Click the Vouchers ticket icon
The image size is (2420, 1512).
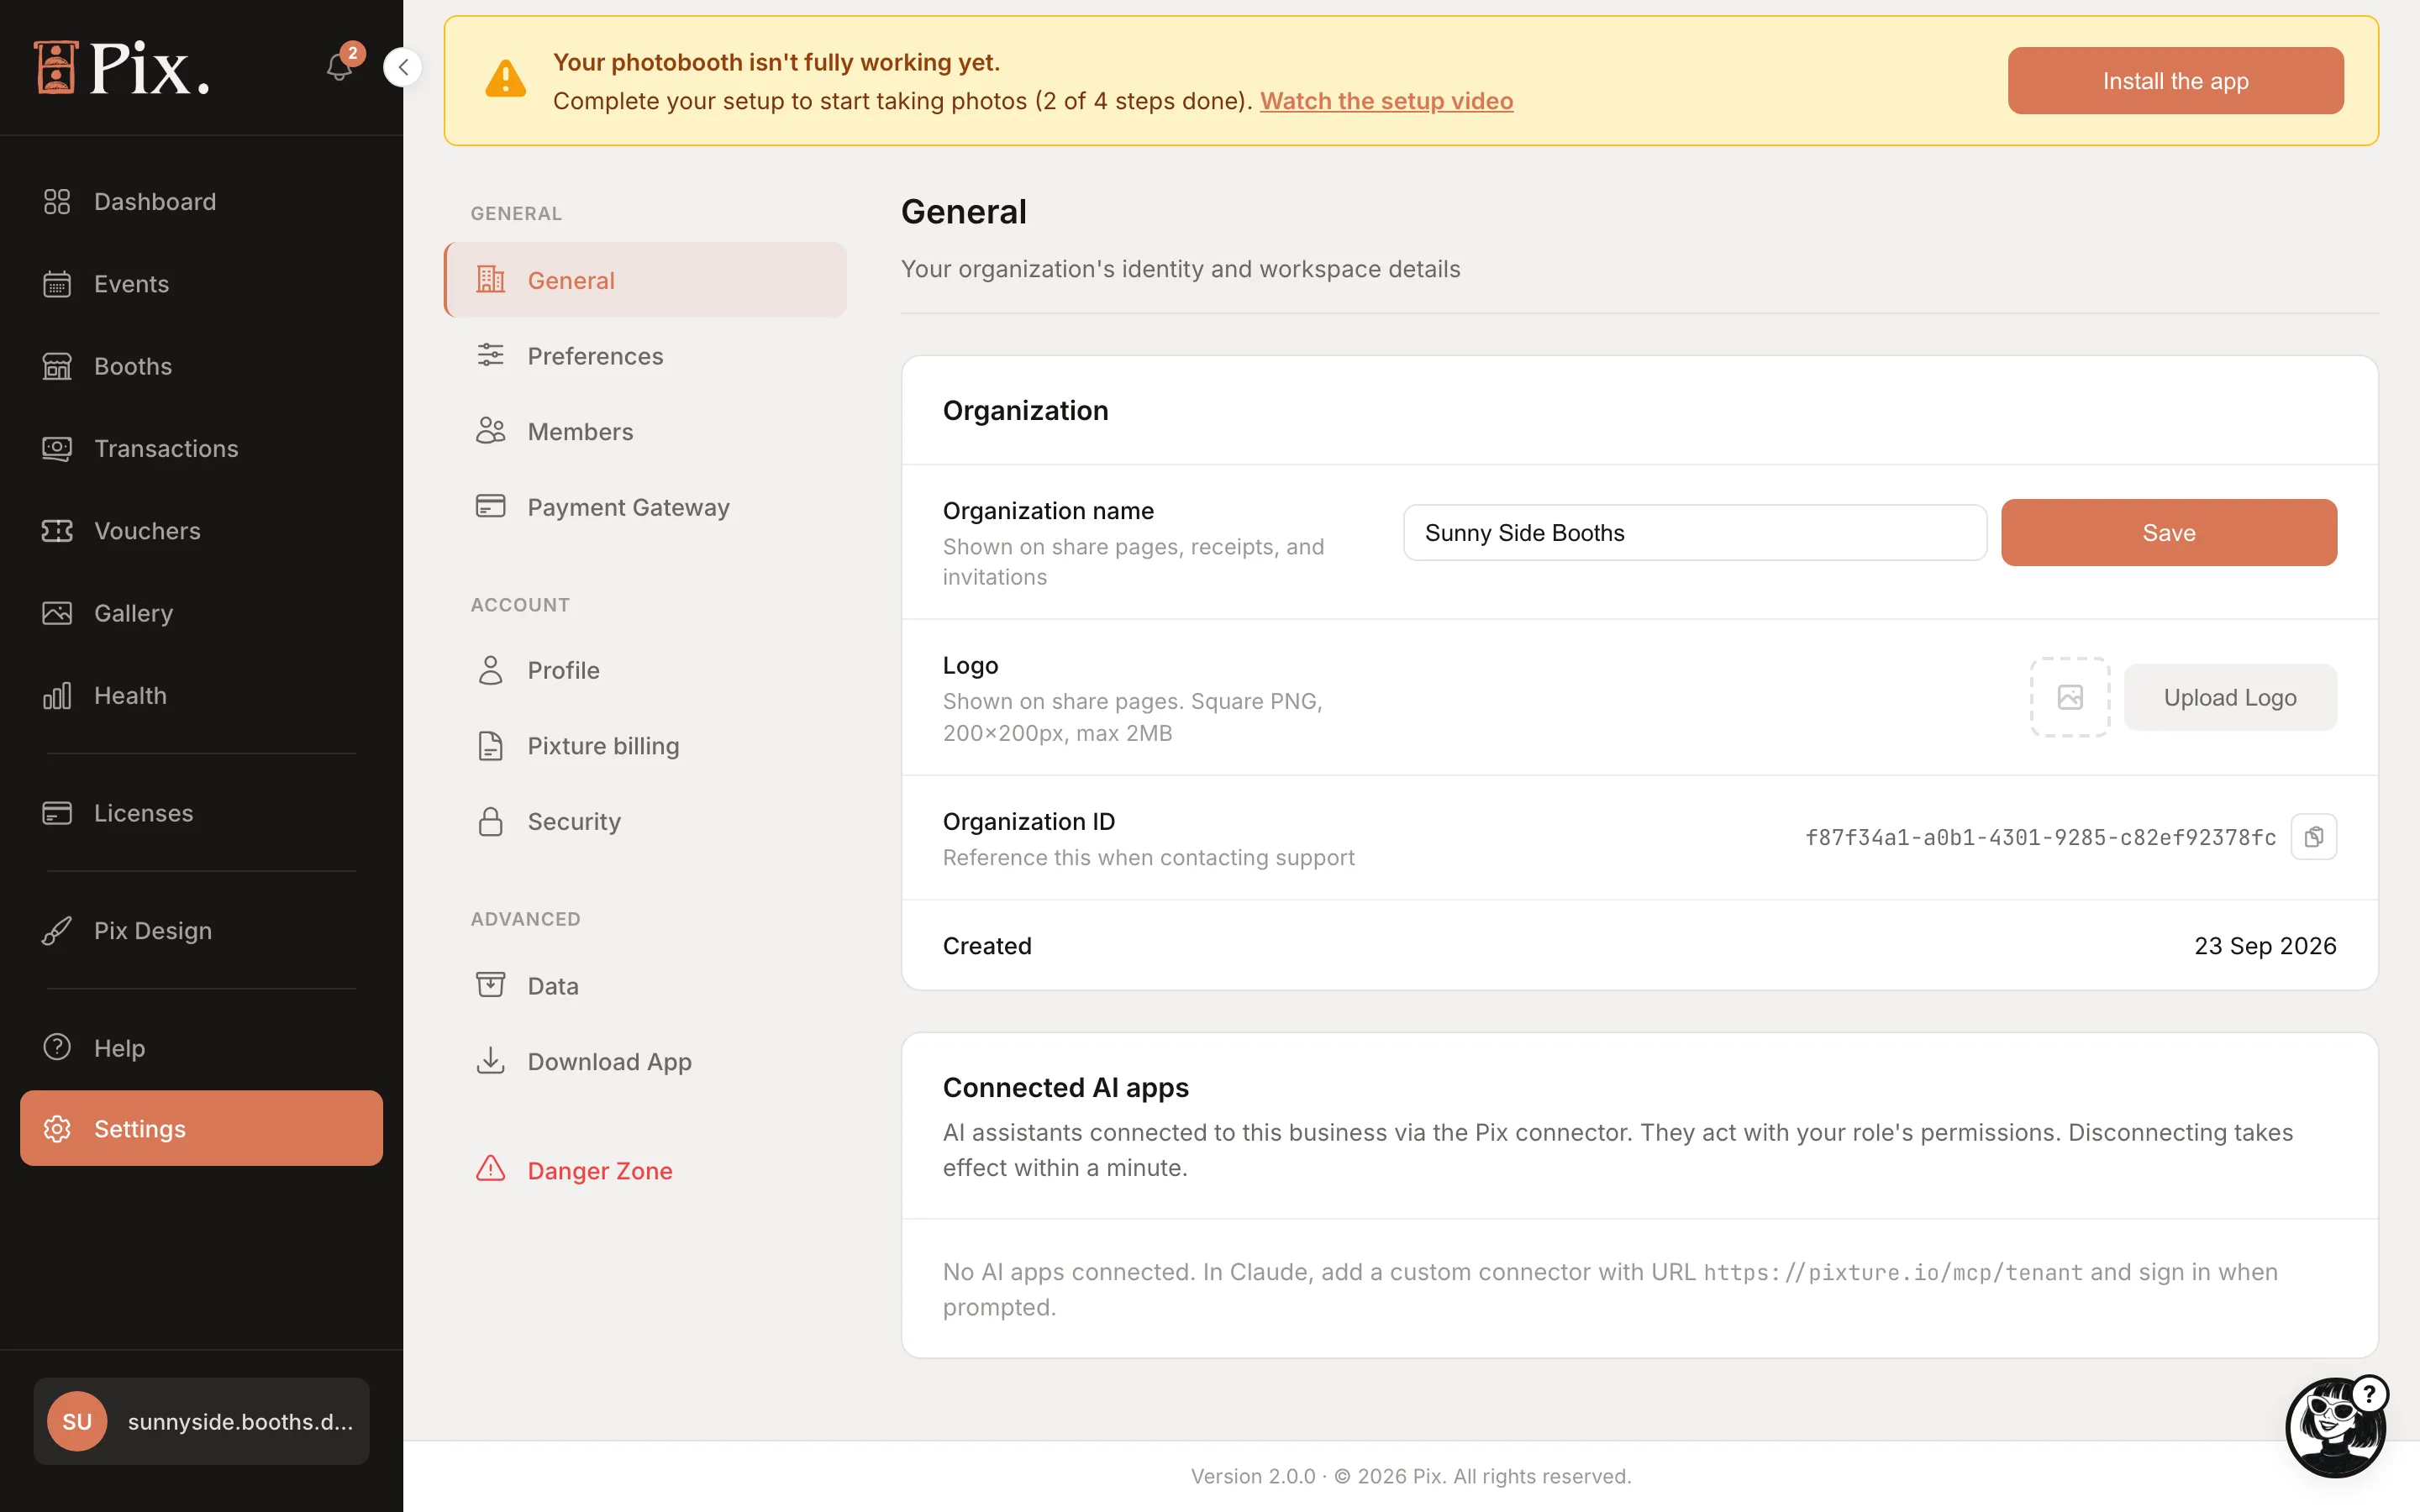[57, 531]
